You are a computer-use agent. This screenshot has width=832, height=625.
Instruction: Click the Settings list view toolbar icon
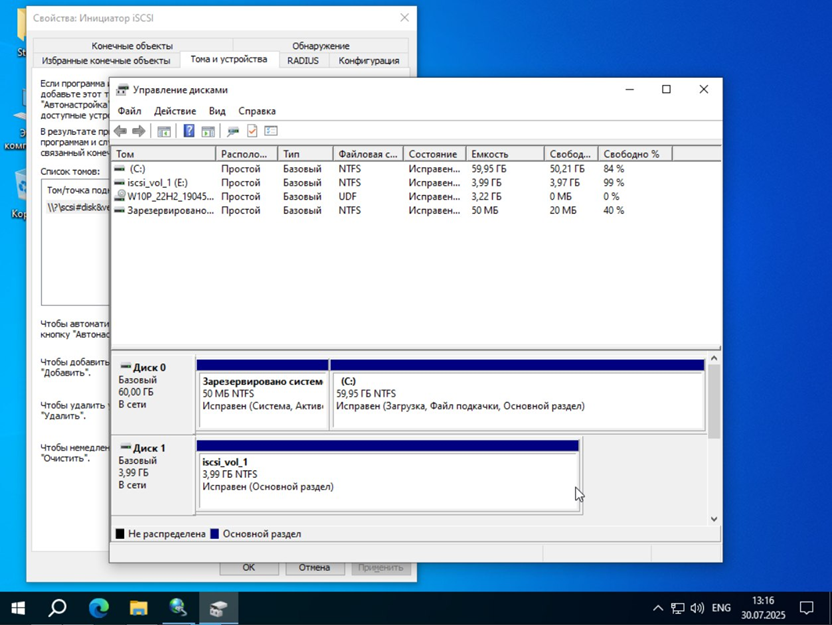click(x=271, y=131)
